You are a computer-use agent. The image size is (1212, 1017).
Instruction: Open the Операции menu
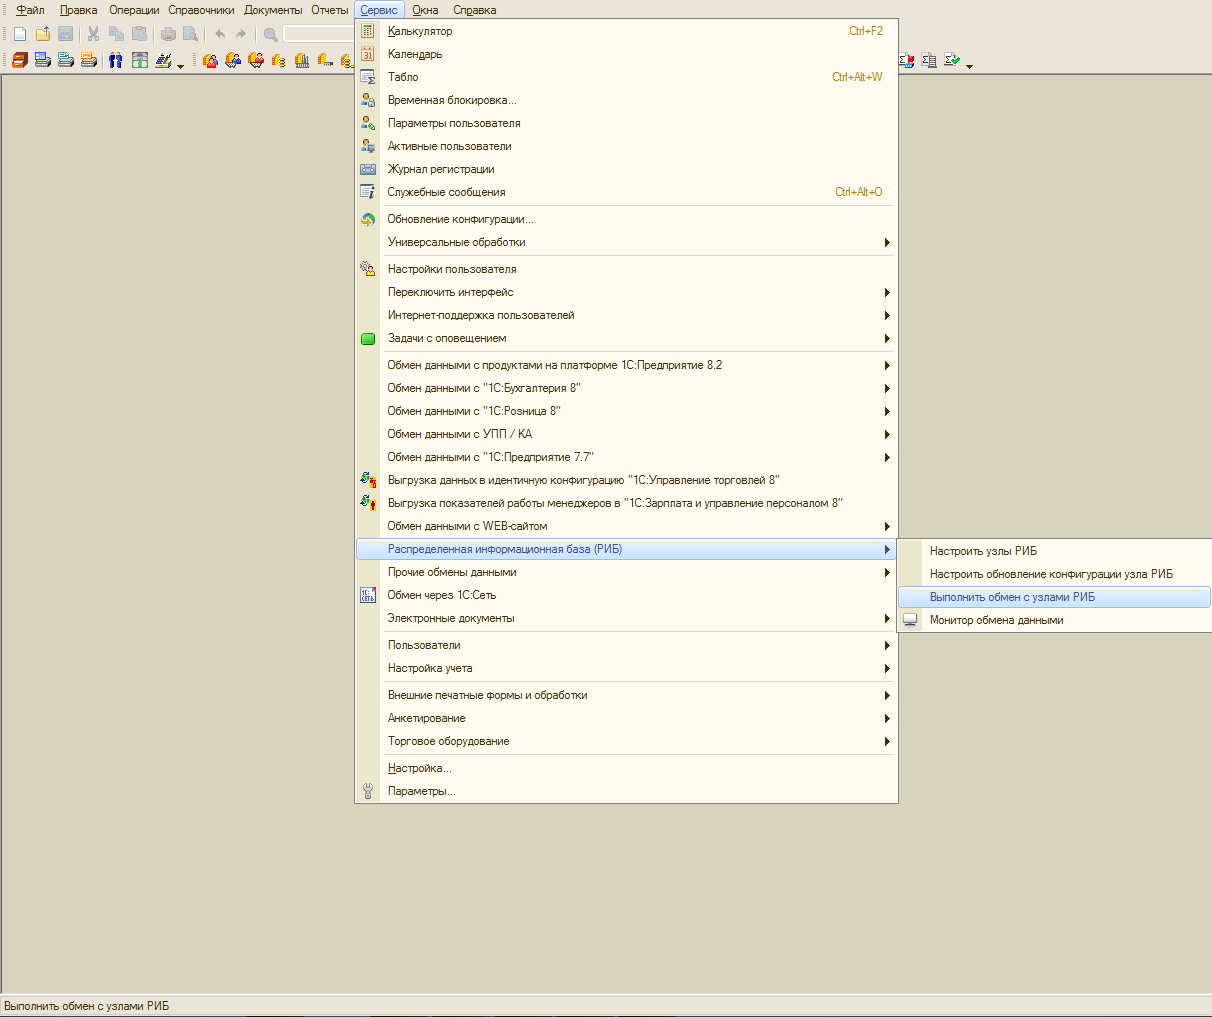(134, 10)
